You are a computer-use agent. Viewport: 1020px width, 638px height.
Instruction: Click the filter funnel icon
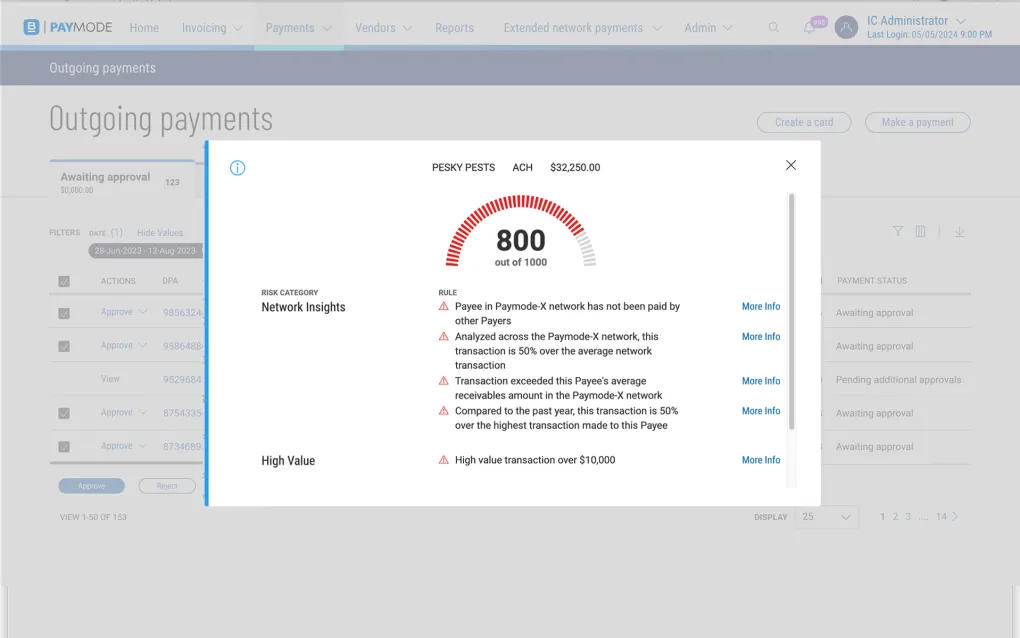tap(898, 232)
